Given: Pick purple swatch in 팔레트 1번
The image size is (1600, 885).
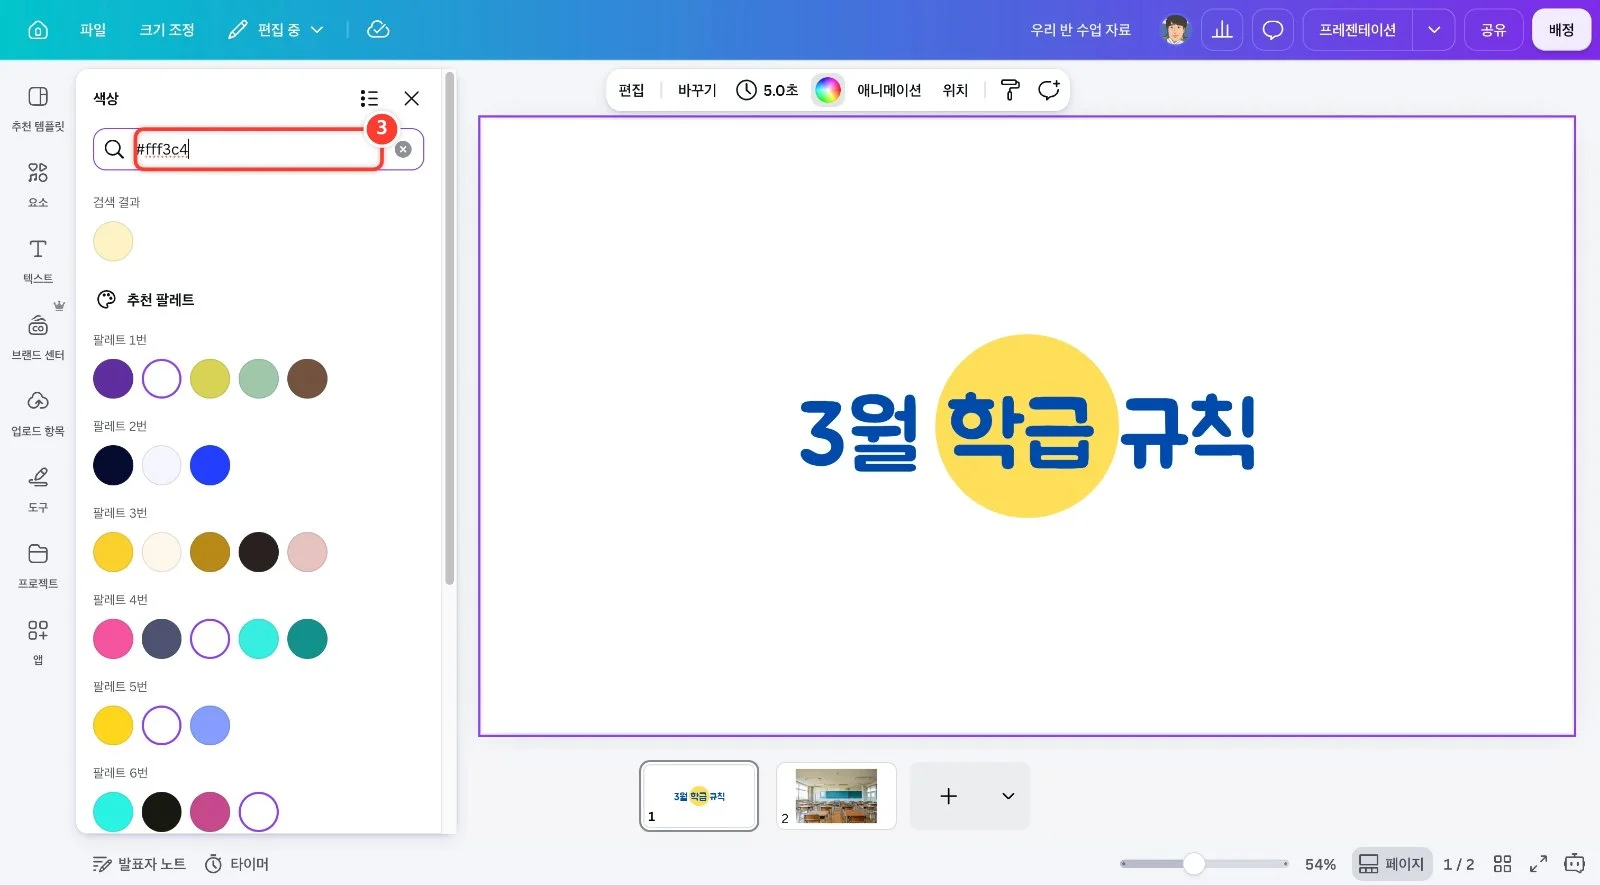Looking at the screenshot, I should (x=113, y=379).
